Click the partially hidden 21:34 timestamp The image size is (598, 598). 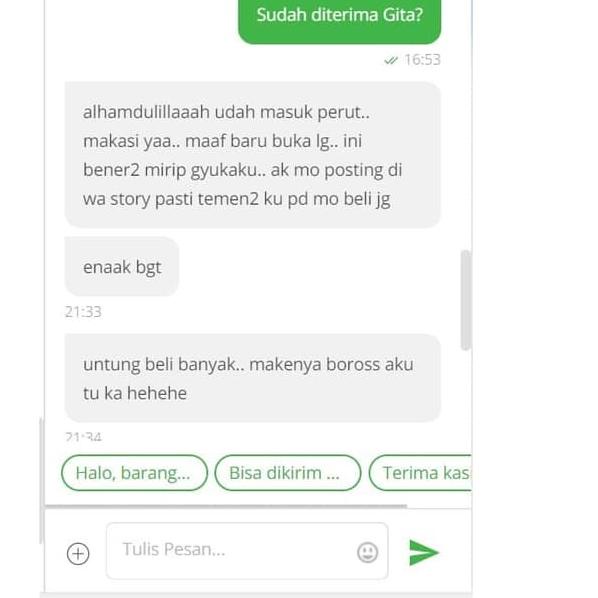(x=83, y=437)
